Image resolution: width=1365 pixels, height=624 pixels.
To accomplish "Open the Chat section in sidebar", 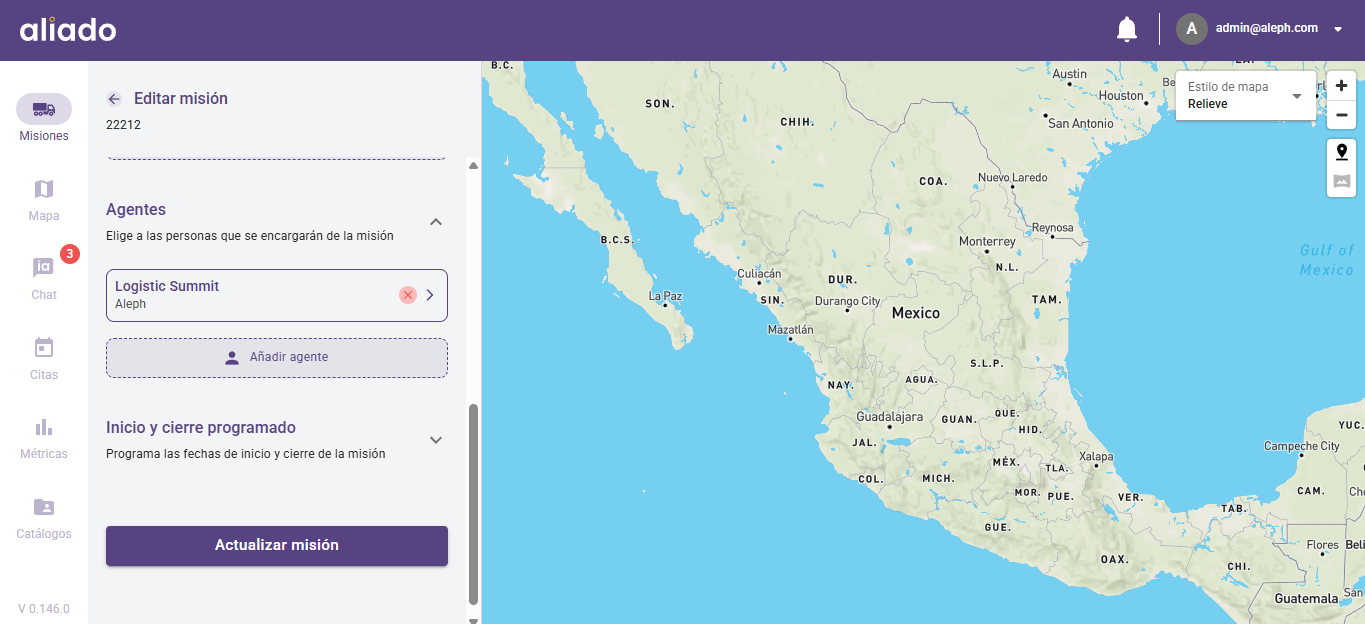I will (x=44, y=277).
